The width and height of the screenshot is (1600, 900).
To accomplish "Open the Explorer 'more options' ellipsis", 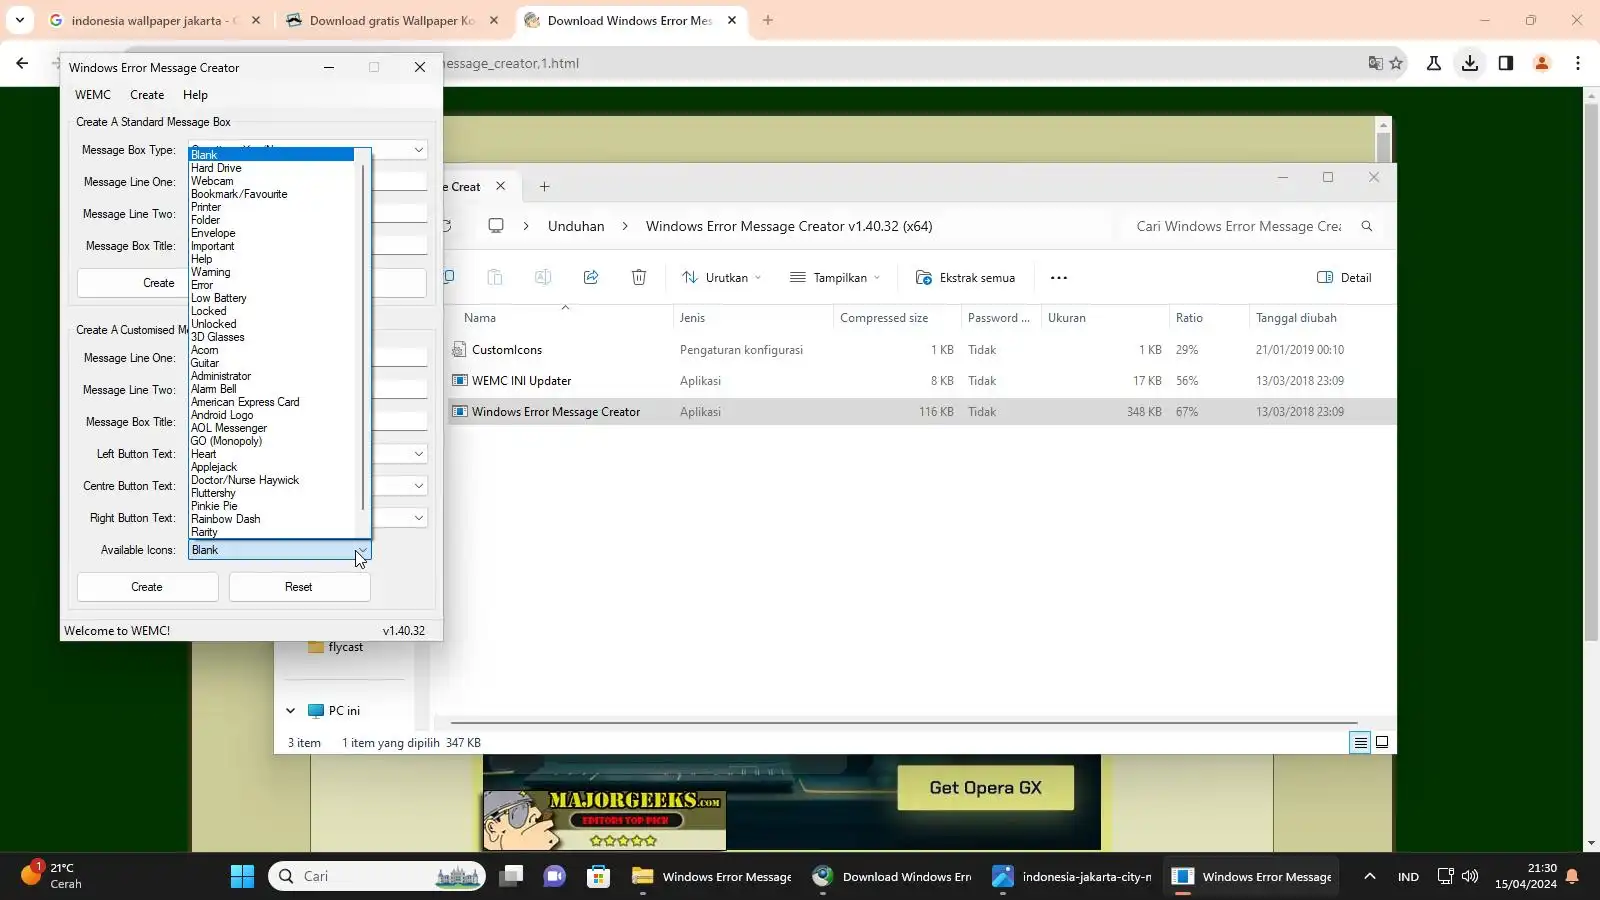I will [1059, 278].
